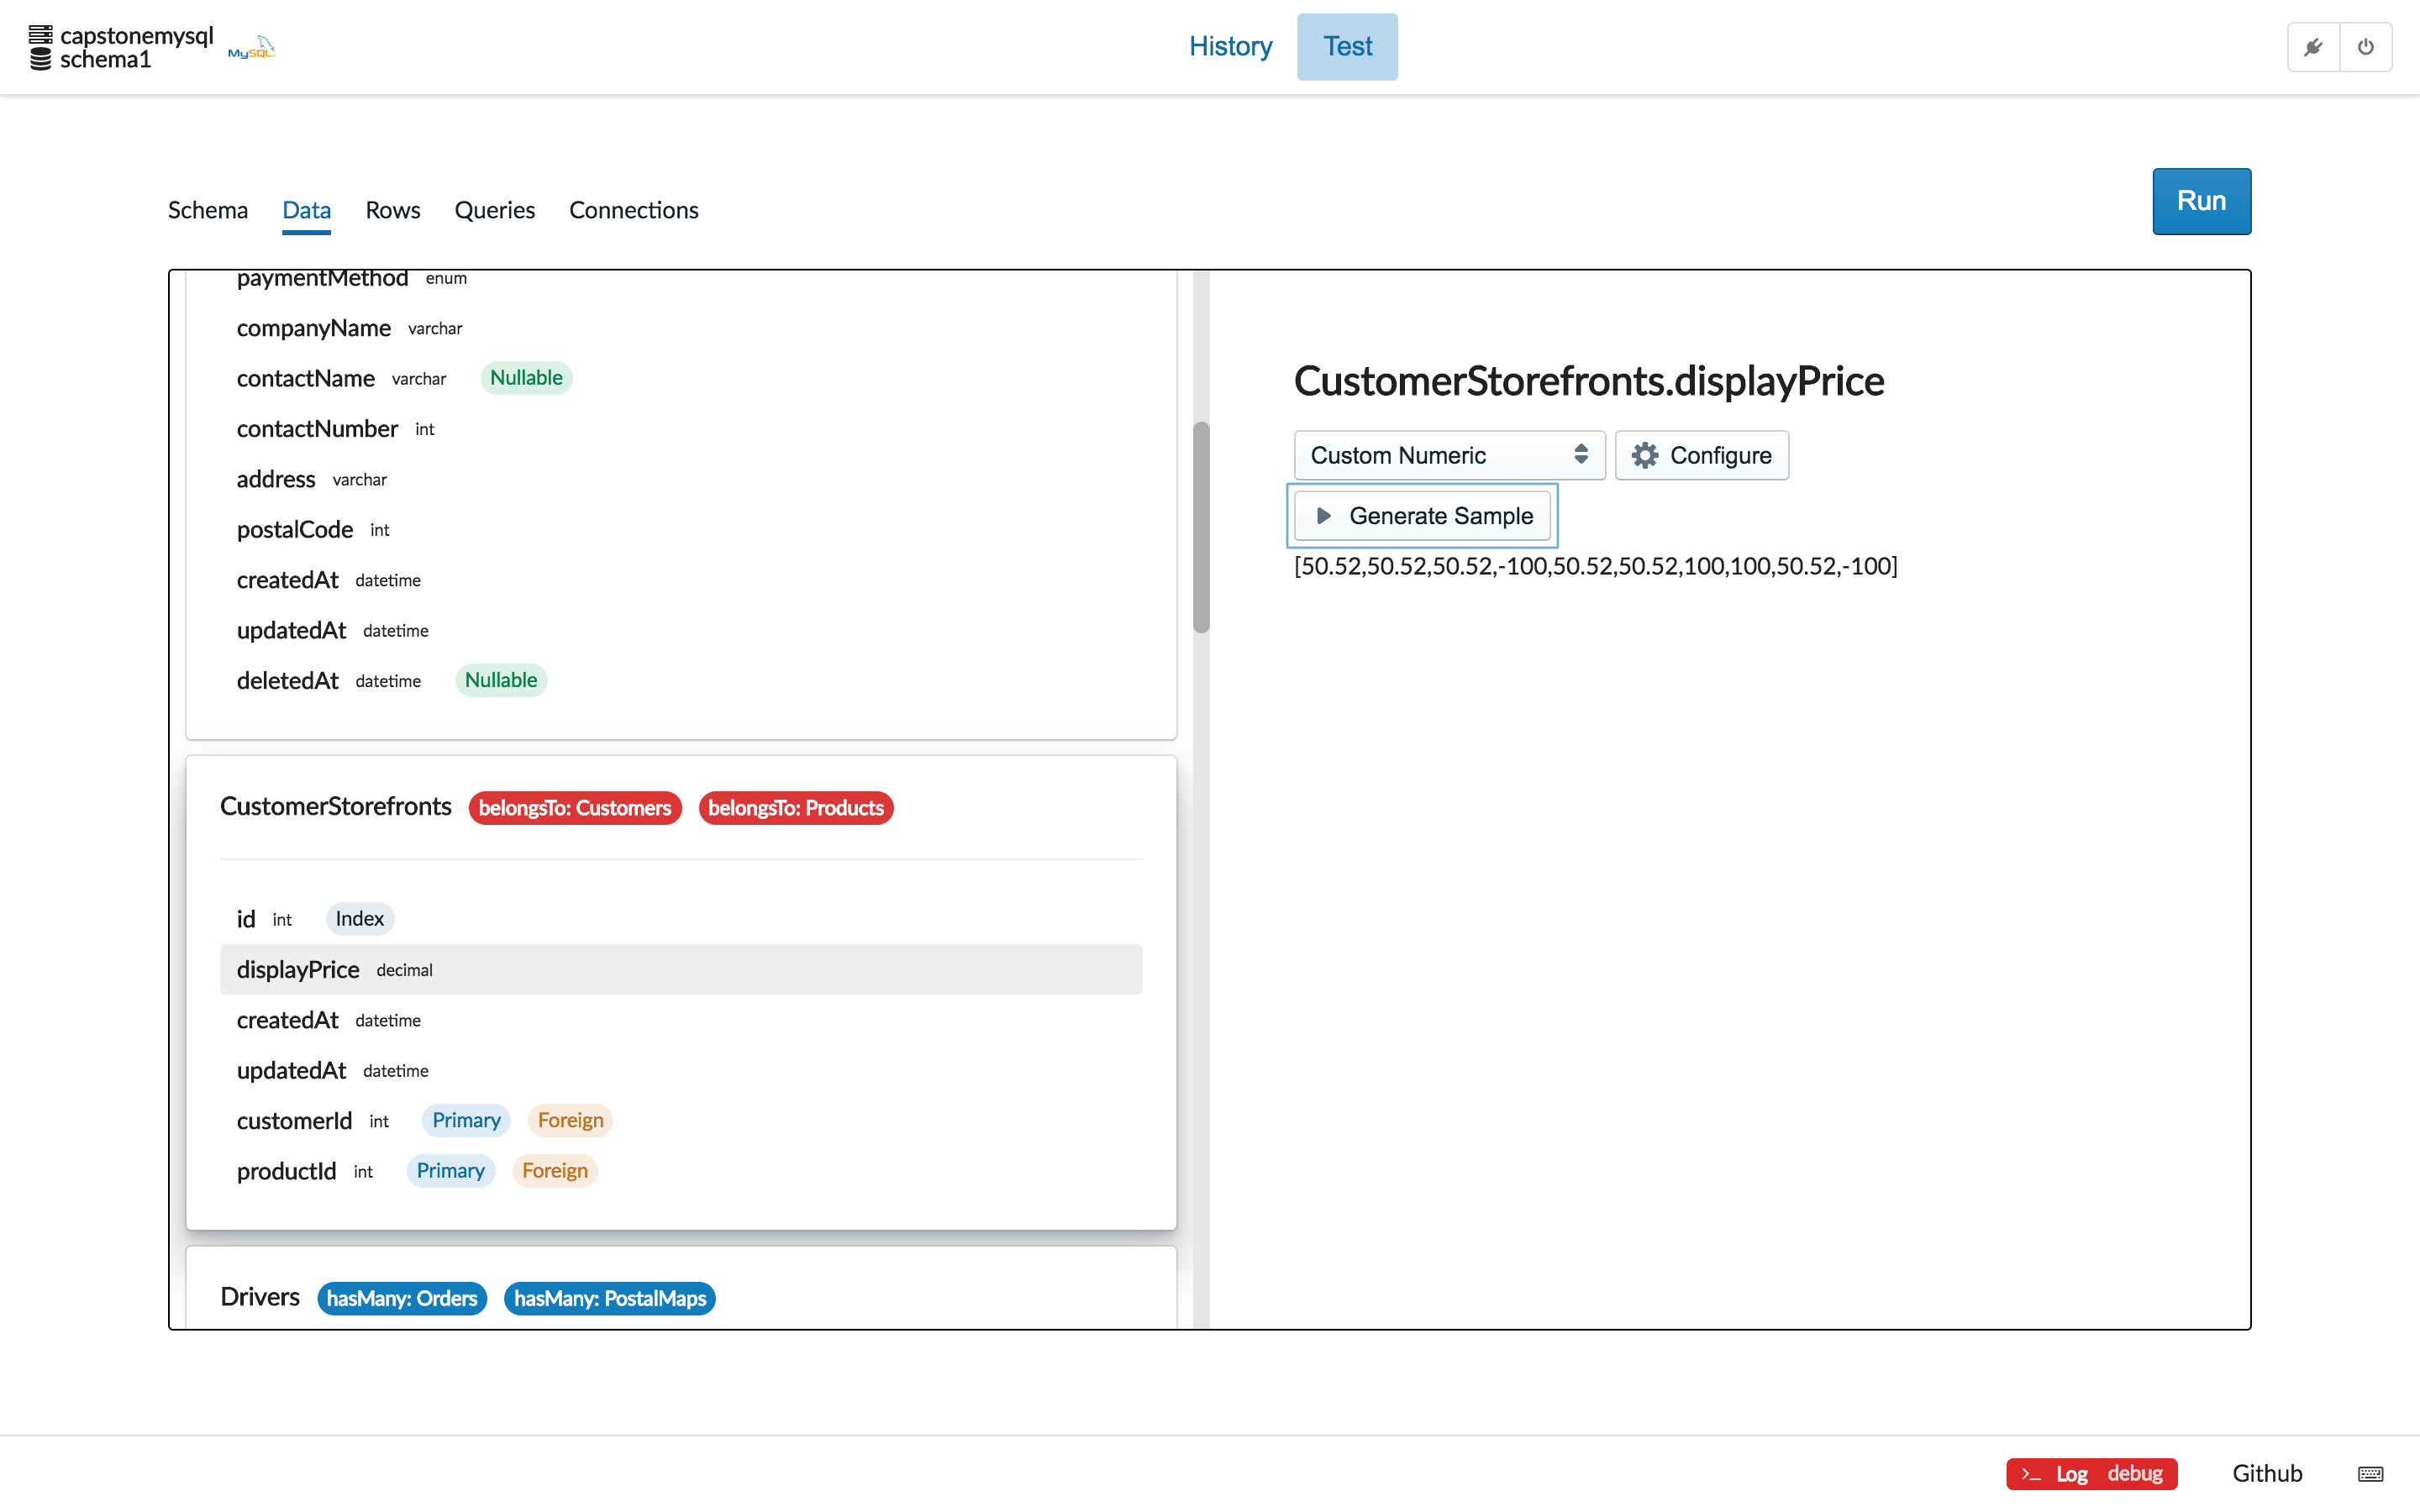Open the Custom Numeric generator dropdown
Image resolution: width=2420 pixels, height=1512 pixels.
(x=1448, y=455)
